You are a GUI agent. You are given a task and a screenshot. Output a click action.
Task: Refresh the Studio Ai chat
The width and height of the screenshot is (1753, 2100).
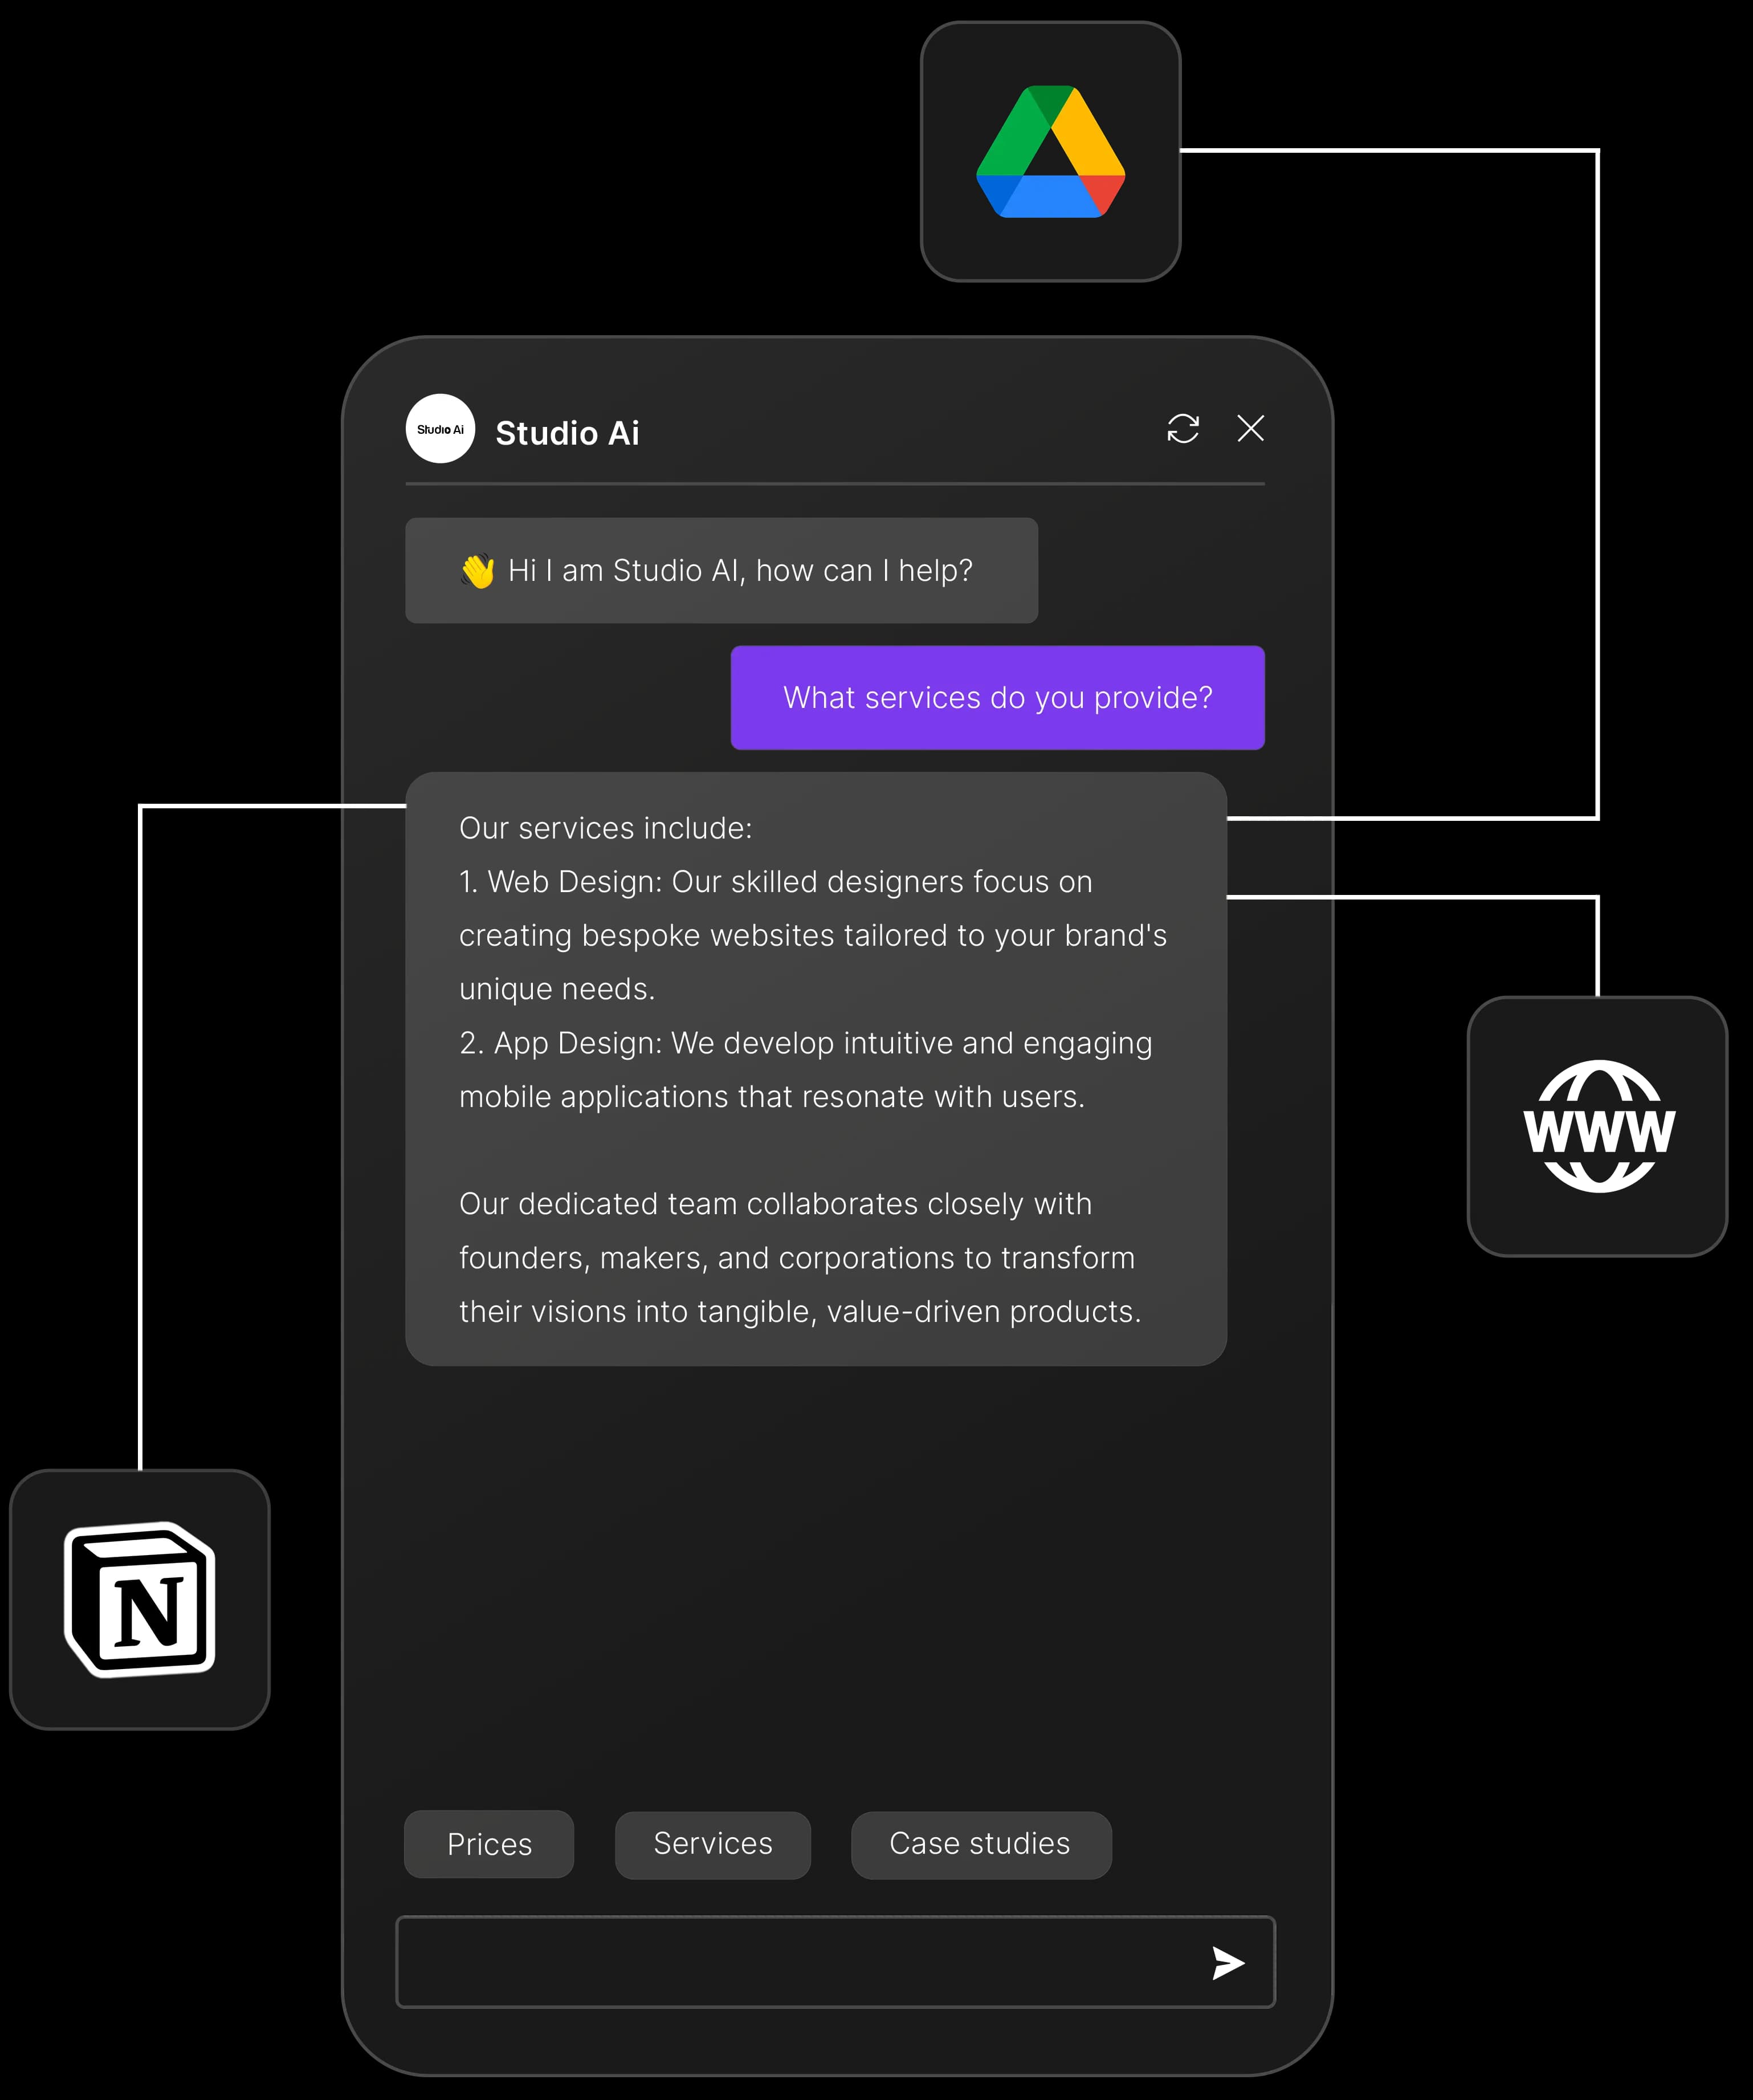pyautogui.click(x=1183, y=429)
